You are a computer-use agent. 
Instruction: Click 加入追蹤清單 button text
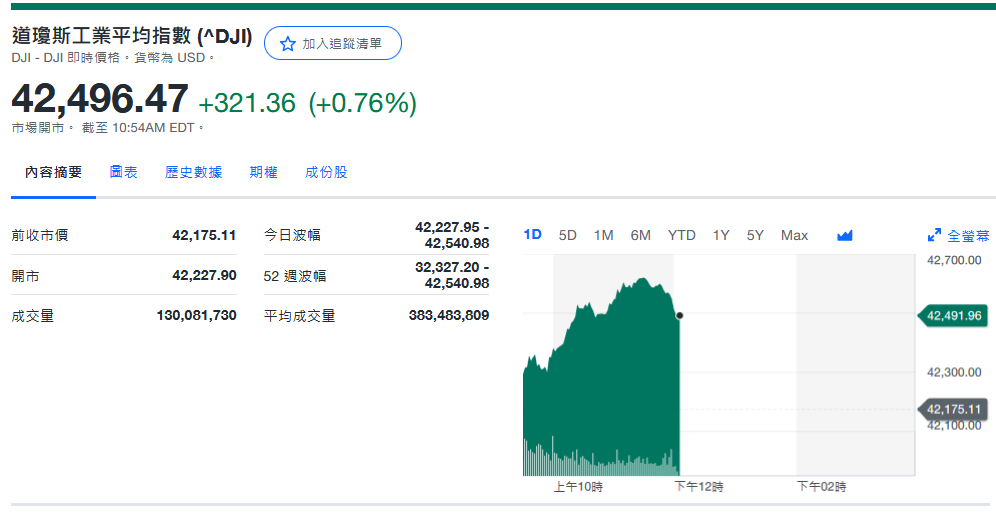[342, 44]
